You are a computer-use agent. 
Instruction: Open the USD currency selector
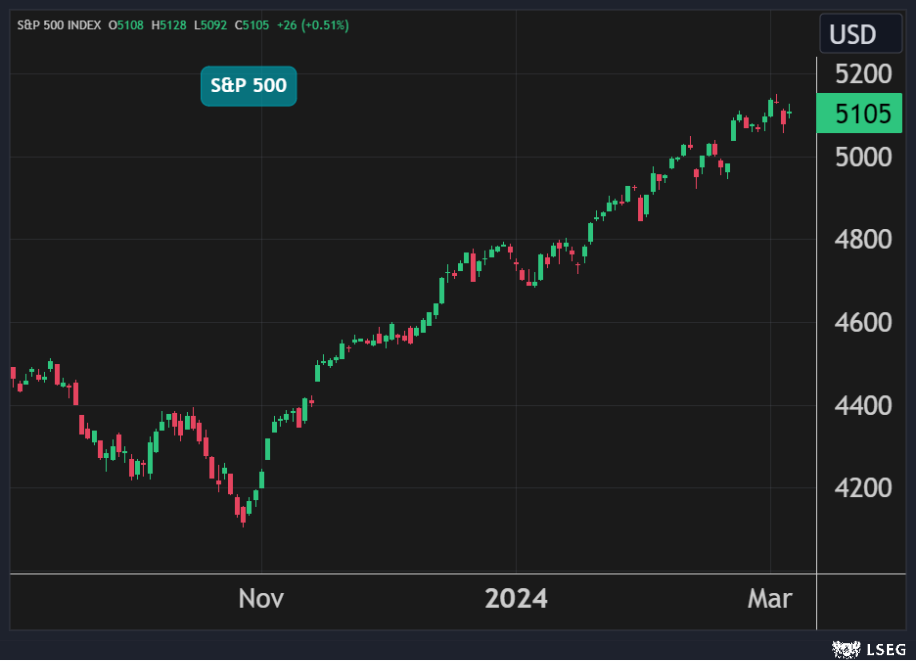click(x=852, y=36)
